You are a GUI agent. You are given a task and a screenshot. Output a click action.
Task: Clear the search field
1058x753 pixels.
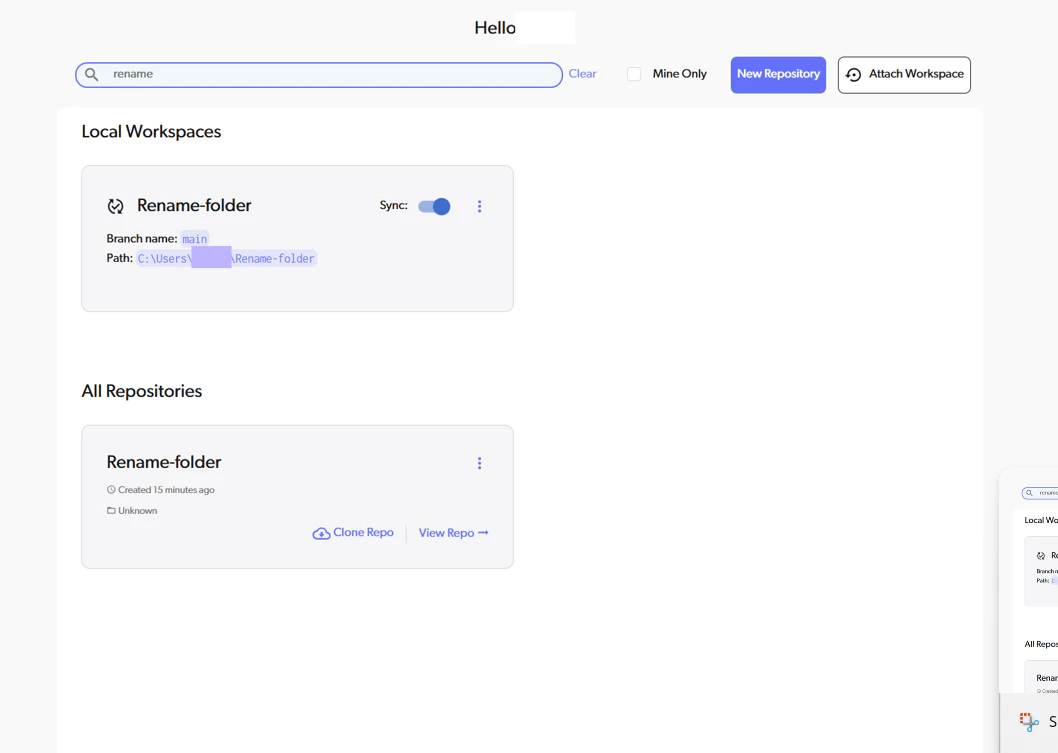point(582,74)
